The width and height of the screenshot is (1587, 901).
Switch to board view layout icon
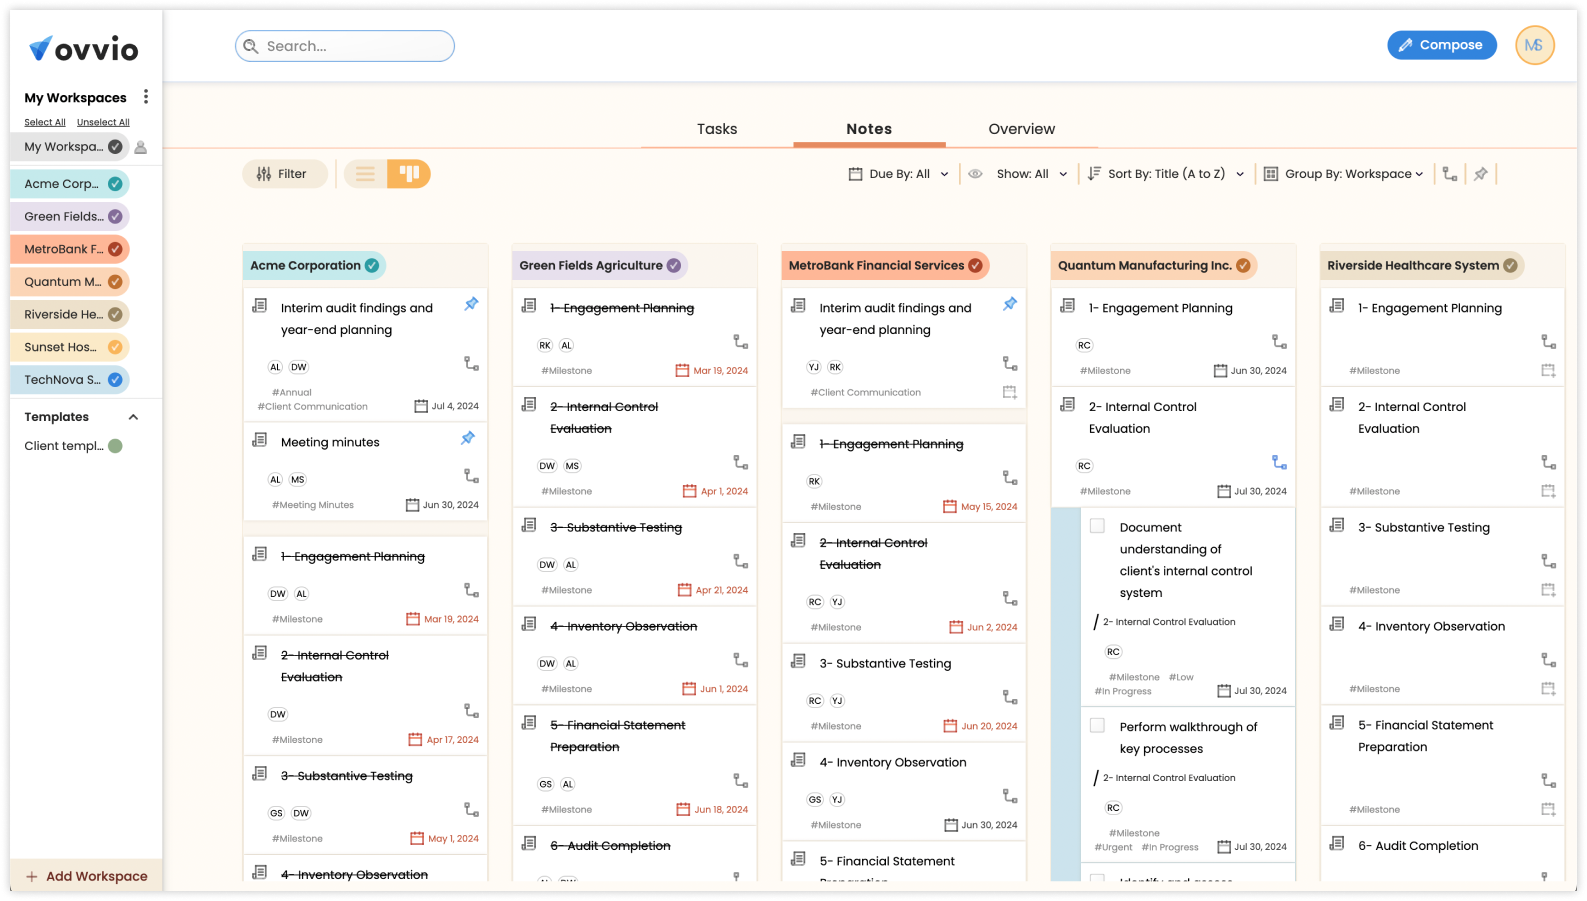(x=409, y=174)
